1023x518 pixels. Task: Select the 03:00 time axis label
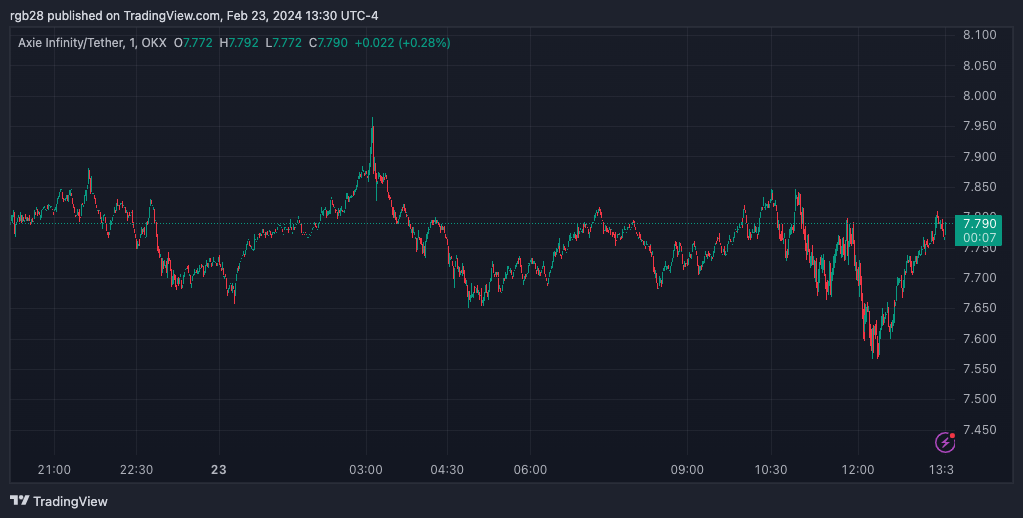(366, 470)
